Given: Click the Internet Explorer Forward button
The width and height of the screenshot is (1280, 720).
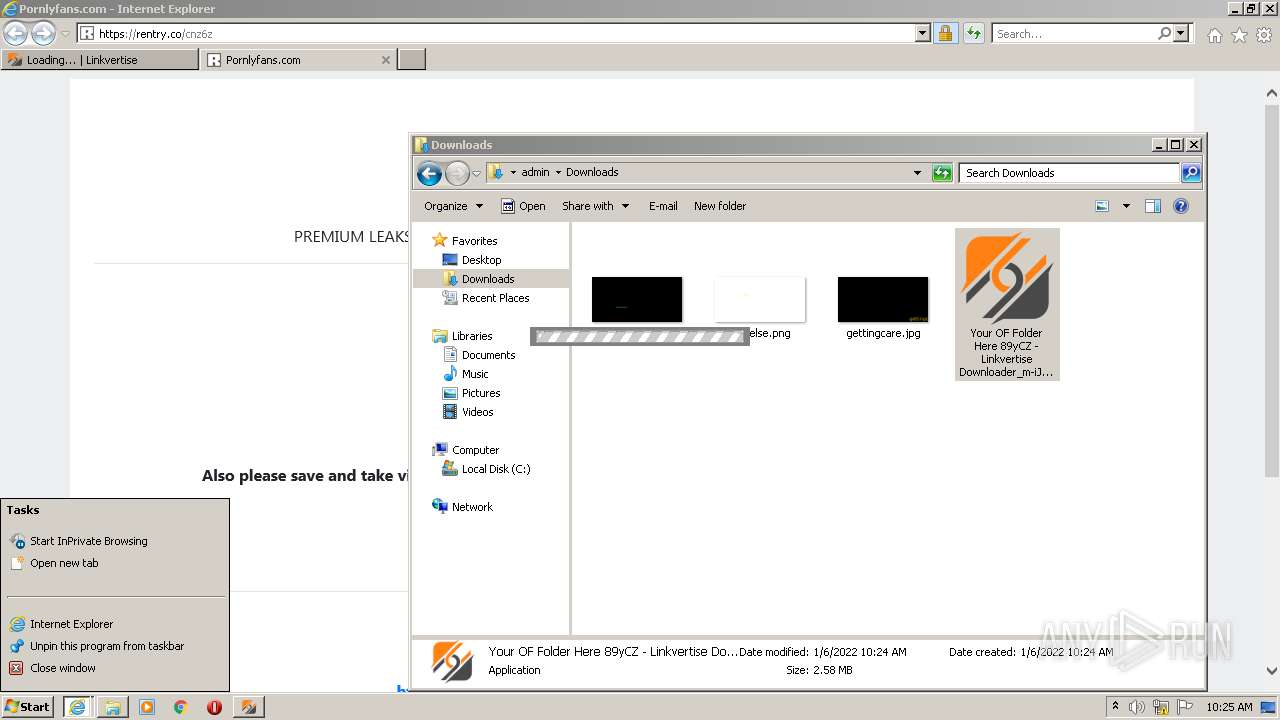Looking at the screenshot, I should (x=43, y=34).
